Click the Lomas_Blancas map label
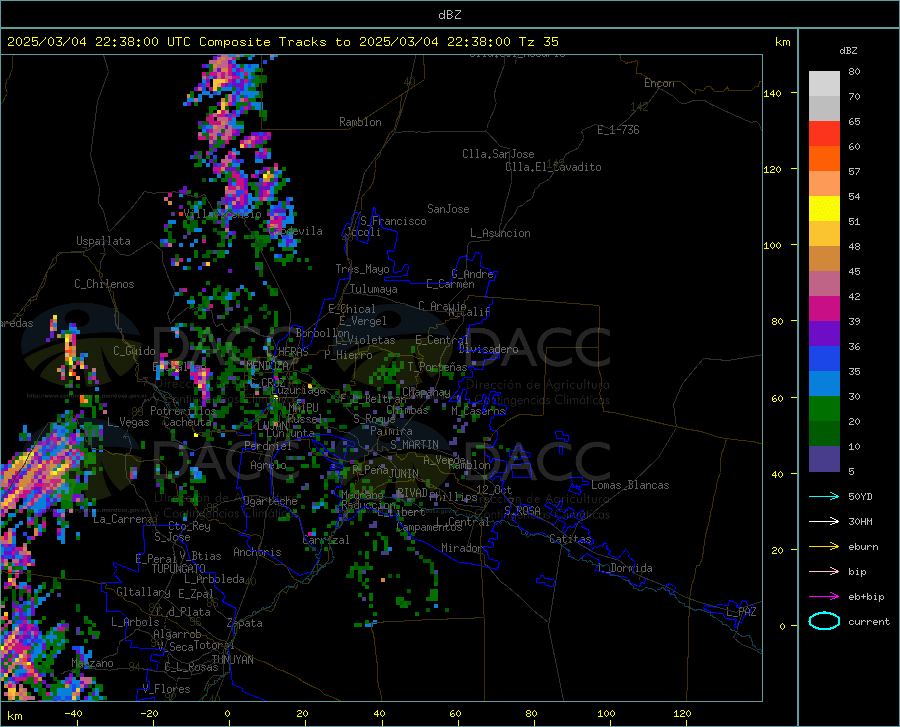Viewport: 900px width, 727px height. (630, 485)
